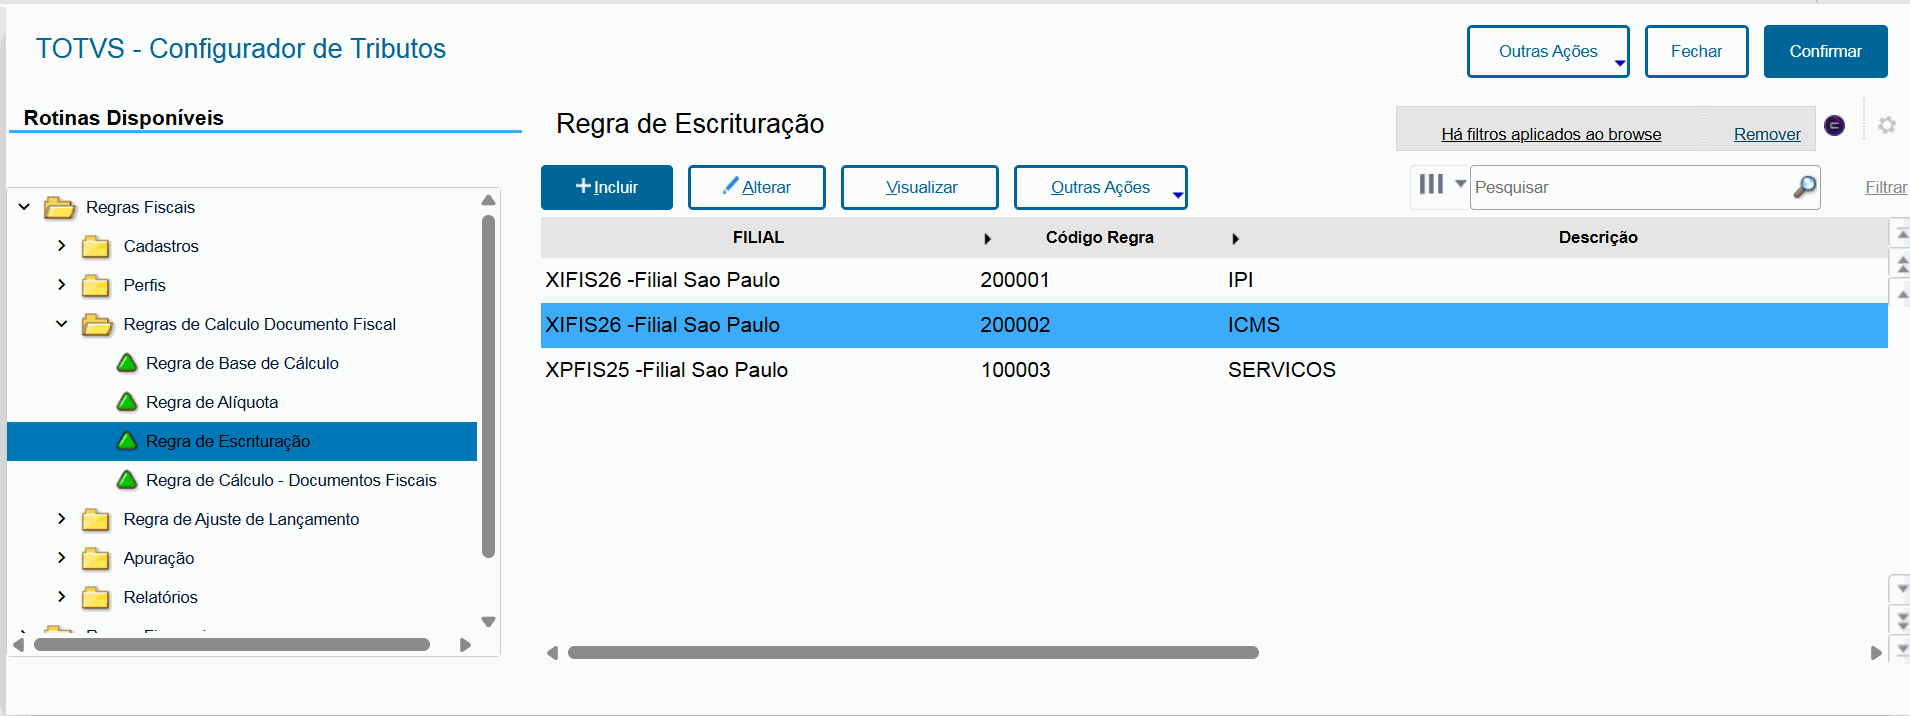Click the Pesquisar search field
The width and height of the screenshot is (1910, 716).
(x=1630, y=188)
